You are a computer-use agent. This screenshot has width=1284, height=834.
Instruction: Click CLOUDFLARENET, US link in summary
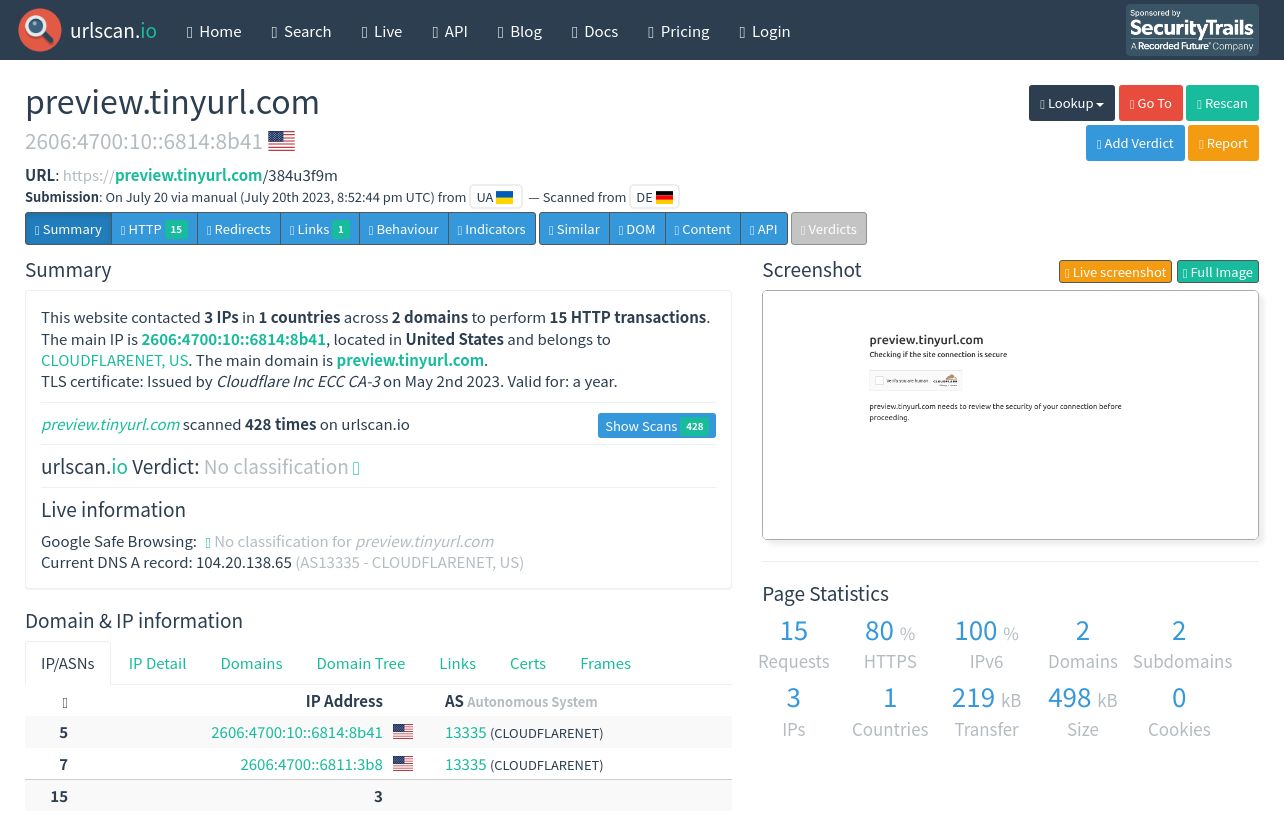(115, 360)
